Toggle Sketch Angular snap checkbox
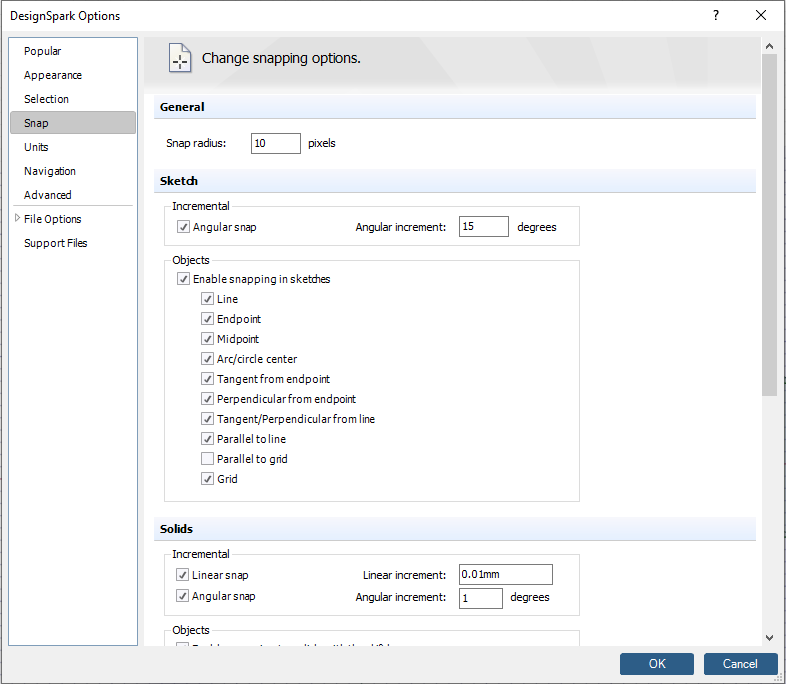The height and width of the screenshot is (684, 786). tap(183, 227)
